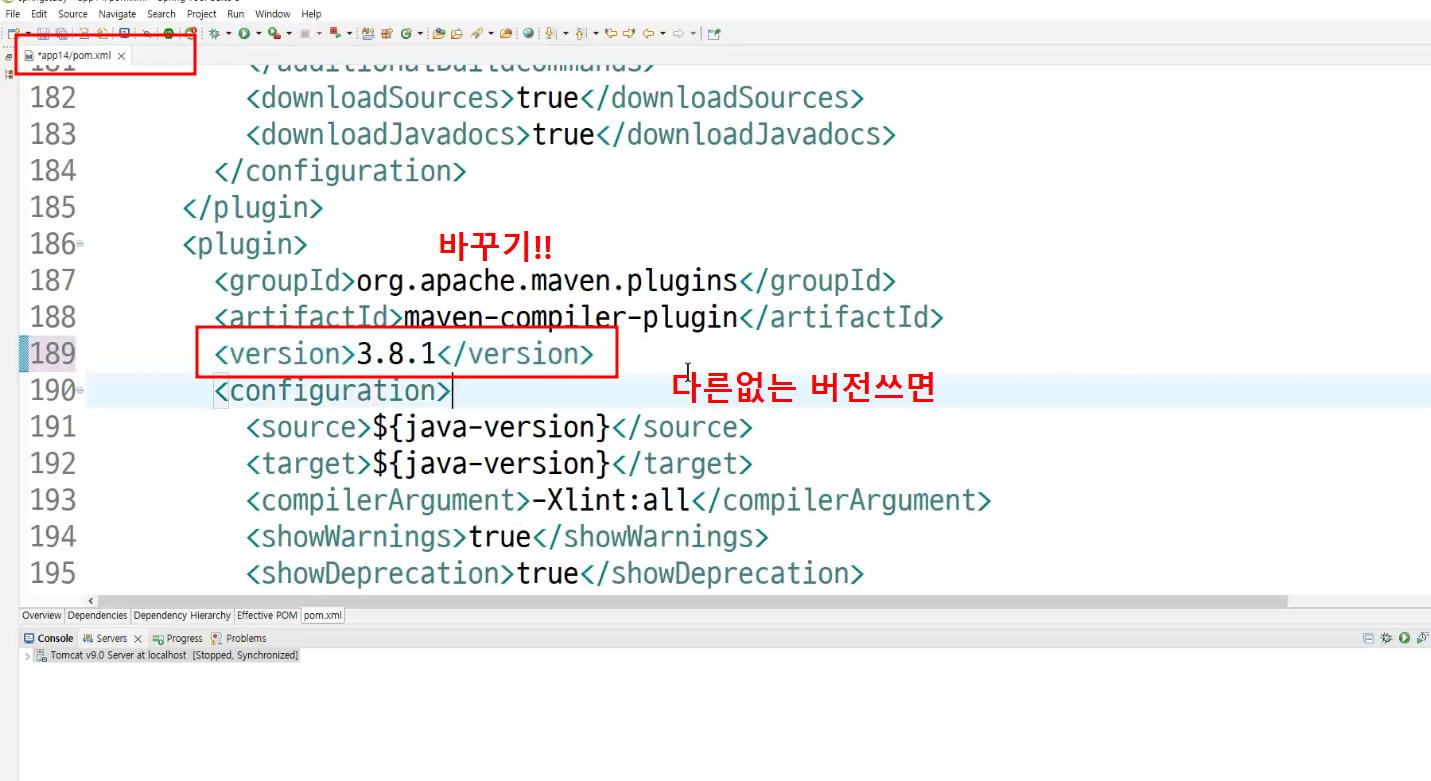Image resolution: width=1431 pixels, height=781 pixels.
Task: Click the Save disk icon in toolbar
Action: point(43,33)
